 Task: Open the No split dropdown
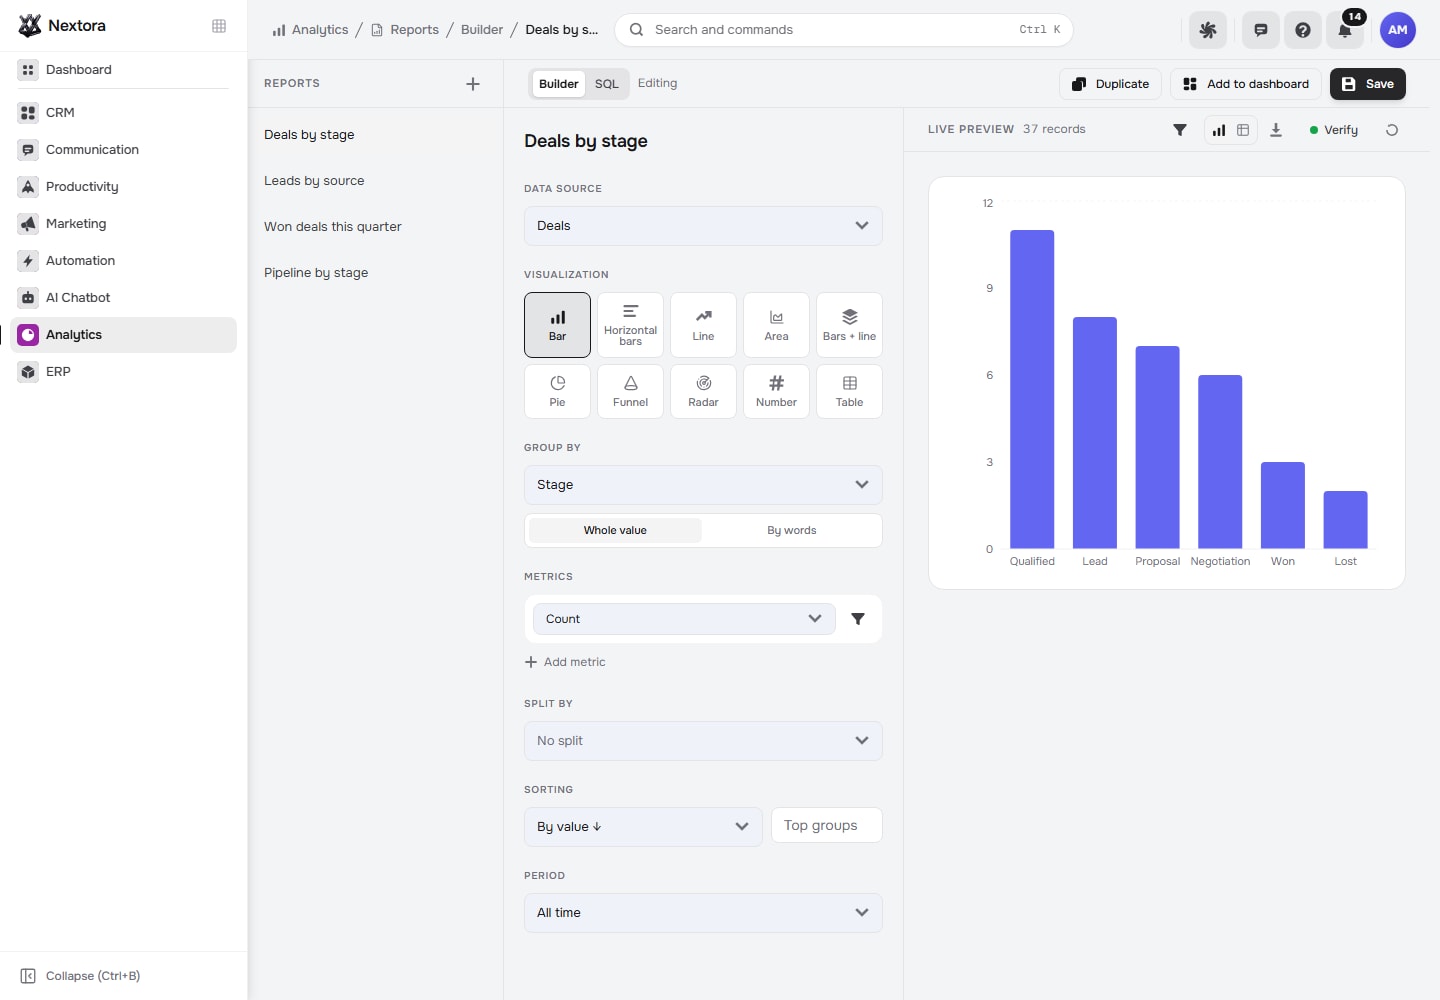[x=703, y=741]
